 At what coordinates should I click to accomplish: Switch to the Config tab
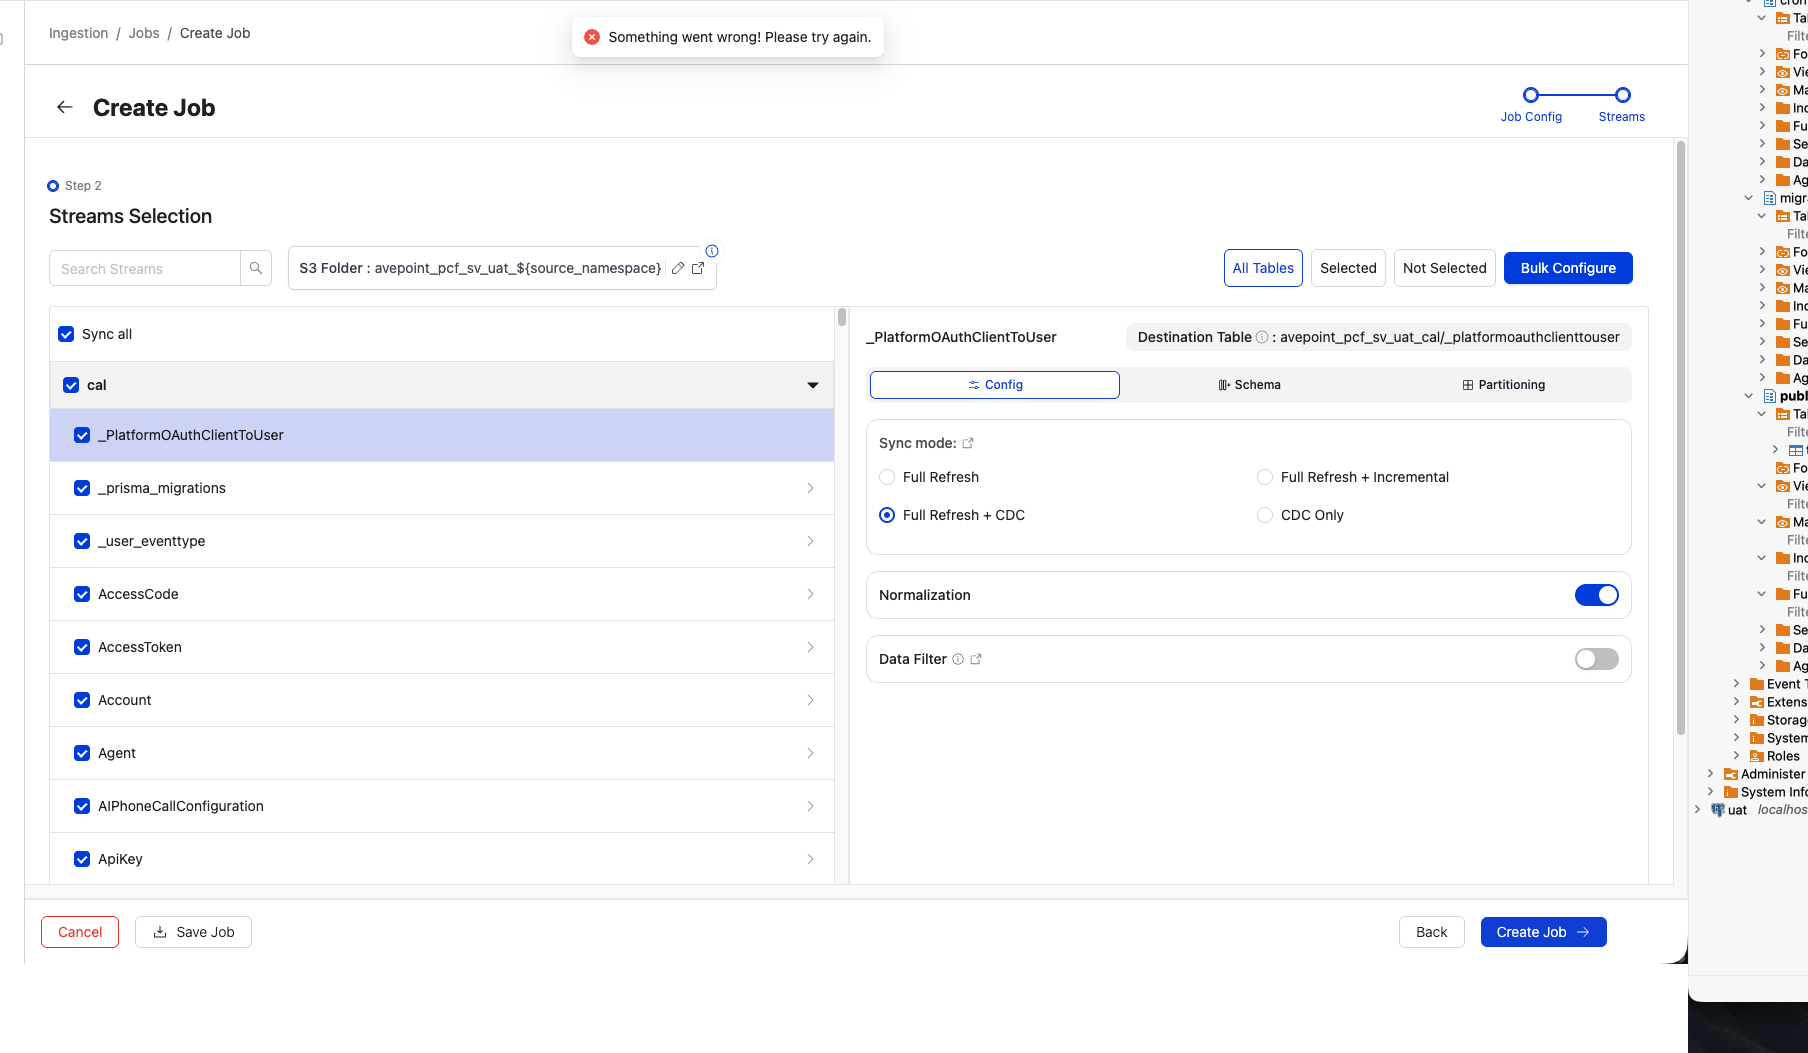pos(995,385)
